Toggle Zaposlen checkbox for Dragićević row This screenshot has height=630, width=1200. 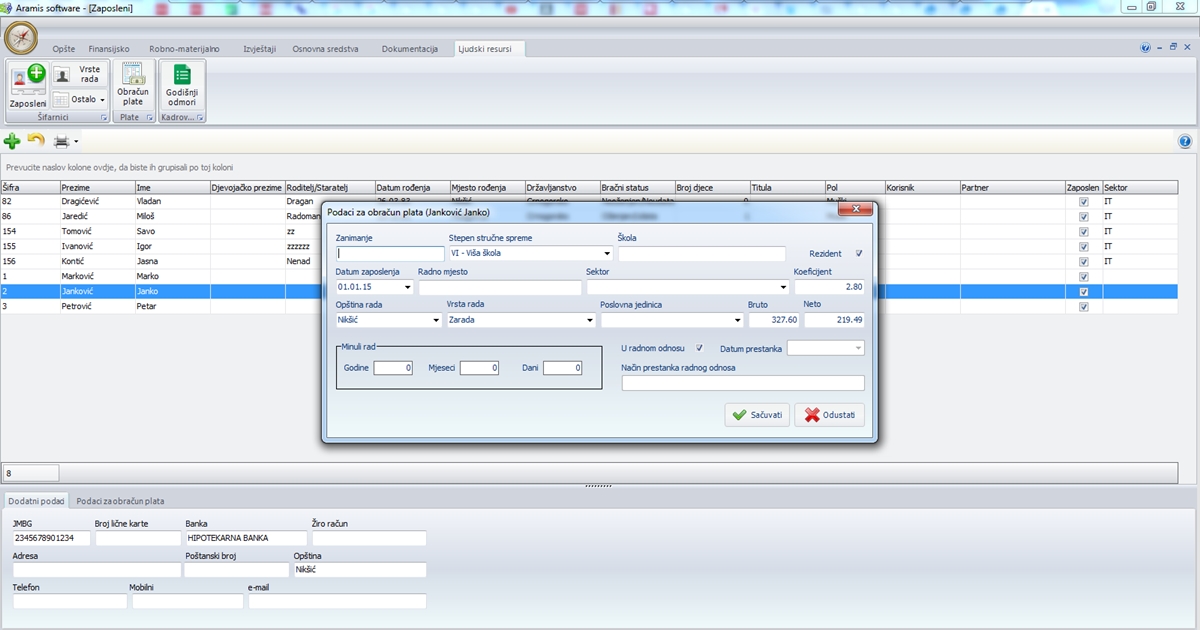tap(1083, 202)
